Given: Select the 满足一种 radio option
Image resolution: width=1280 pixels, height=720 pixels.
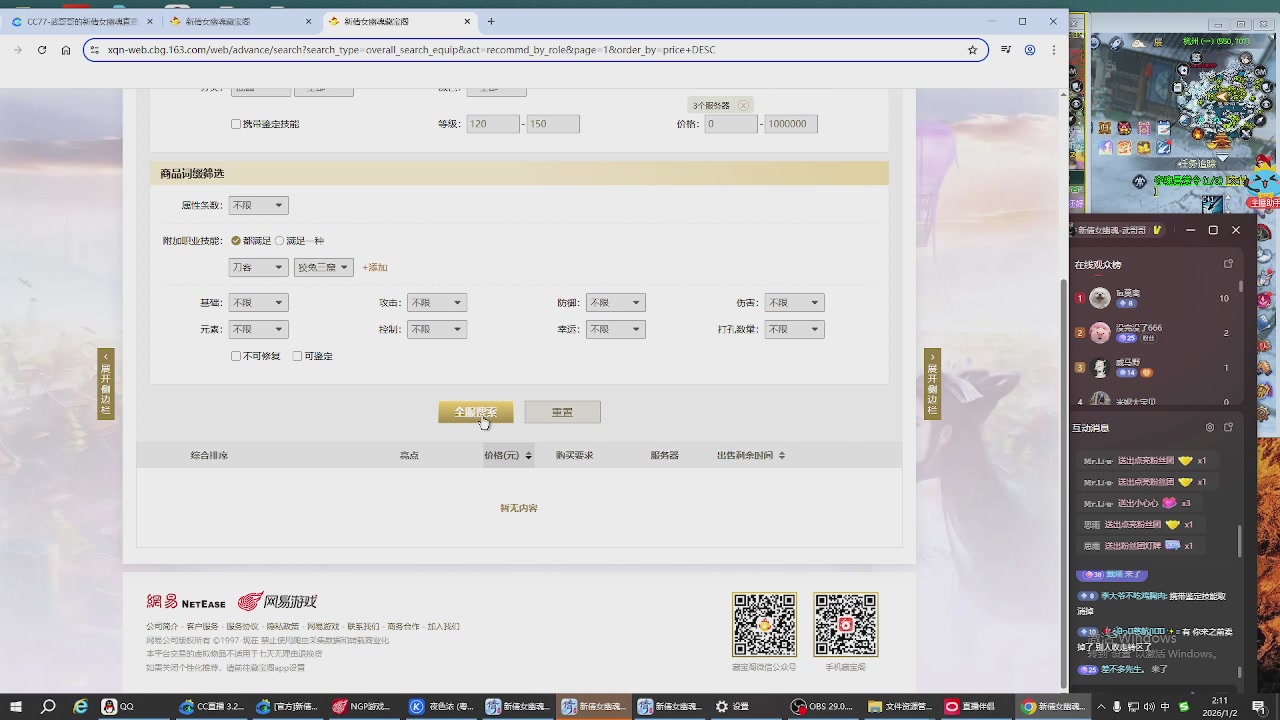Looking at the screenshot, I should tap(280, 241).
